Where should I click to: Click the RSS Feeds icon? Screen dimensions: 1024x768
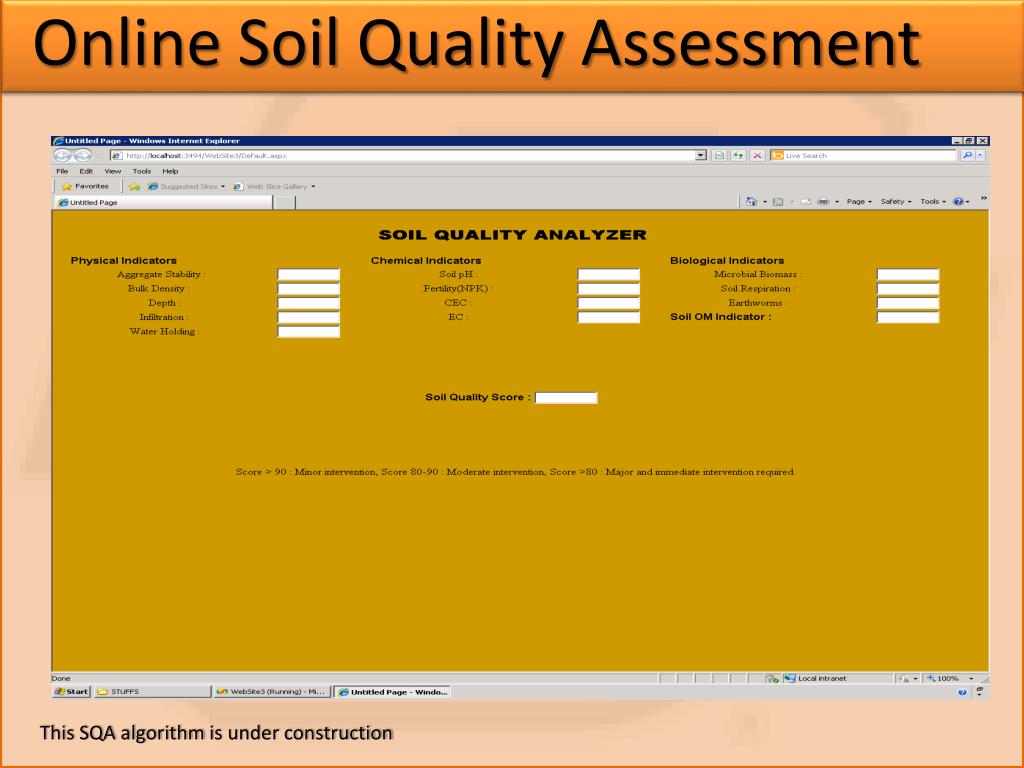pyautogui.click(x=778, y=202)
